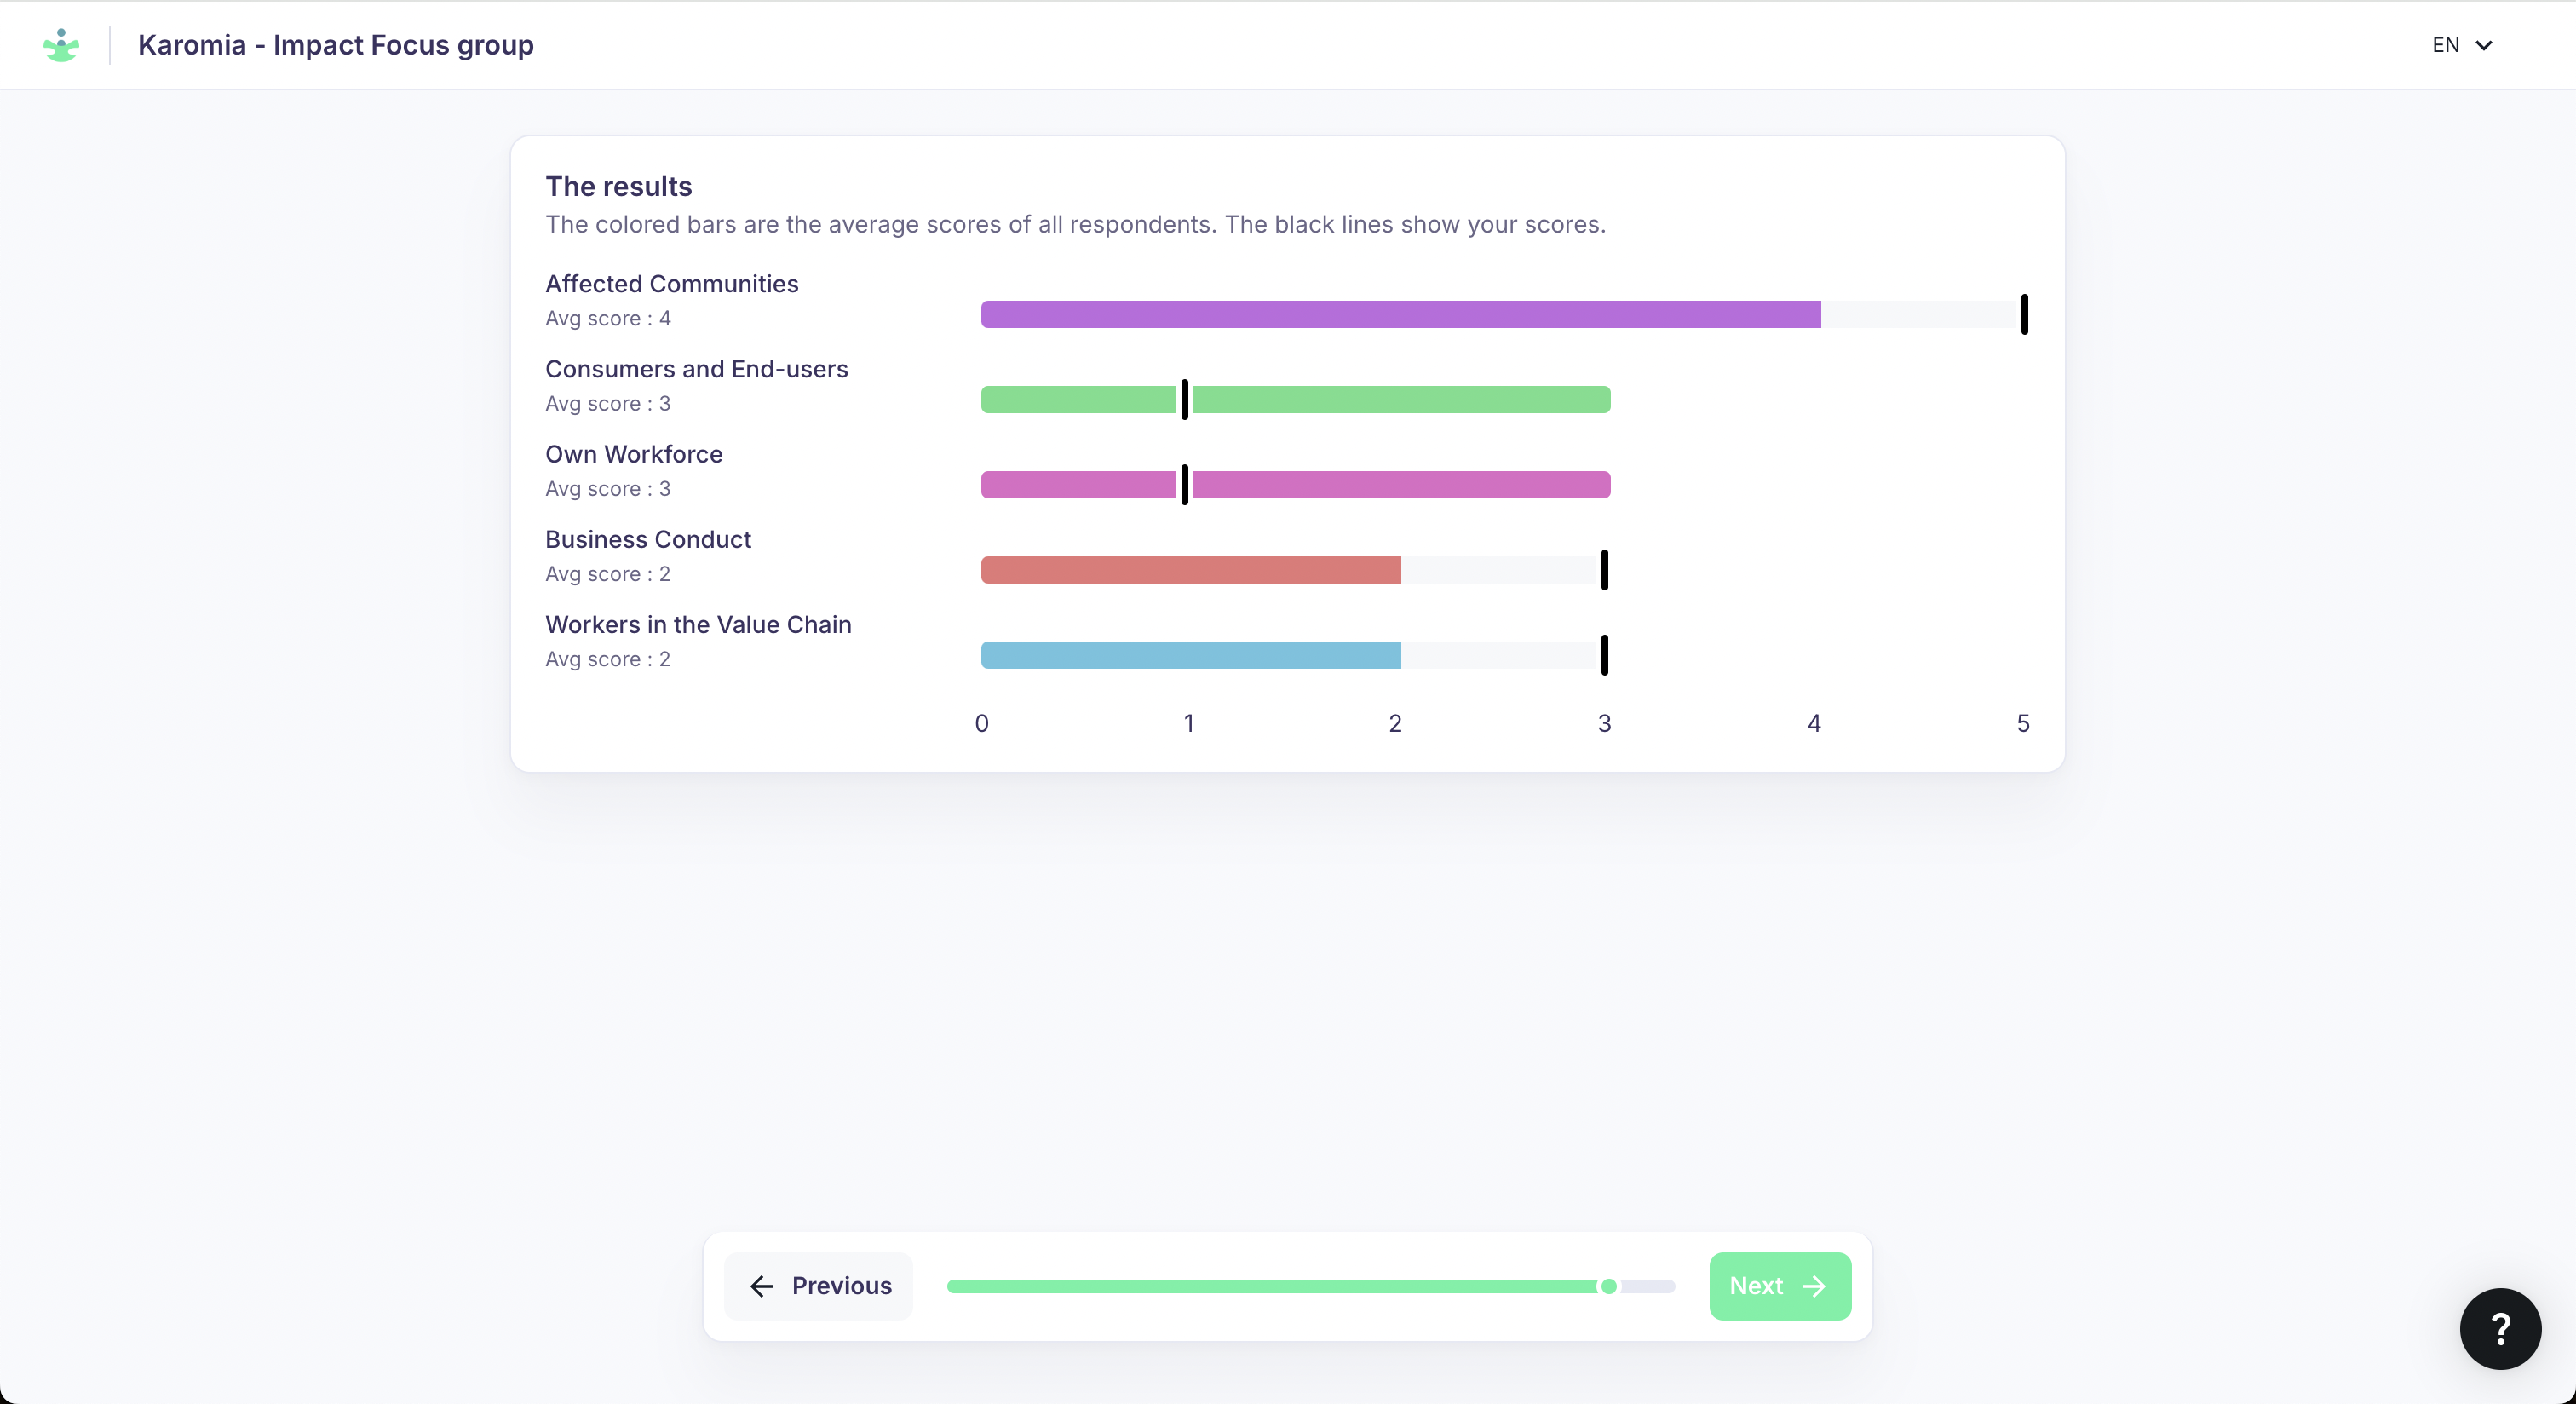Click the Previous button
The height and width of the screenshot is (1404, 2576).
(x=819, y=1286)
